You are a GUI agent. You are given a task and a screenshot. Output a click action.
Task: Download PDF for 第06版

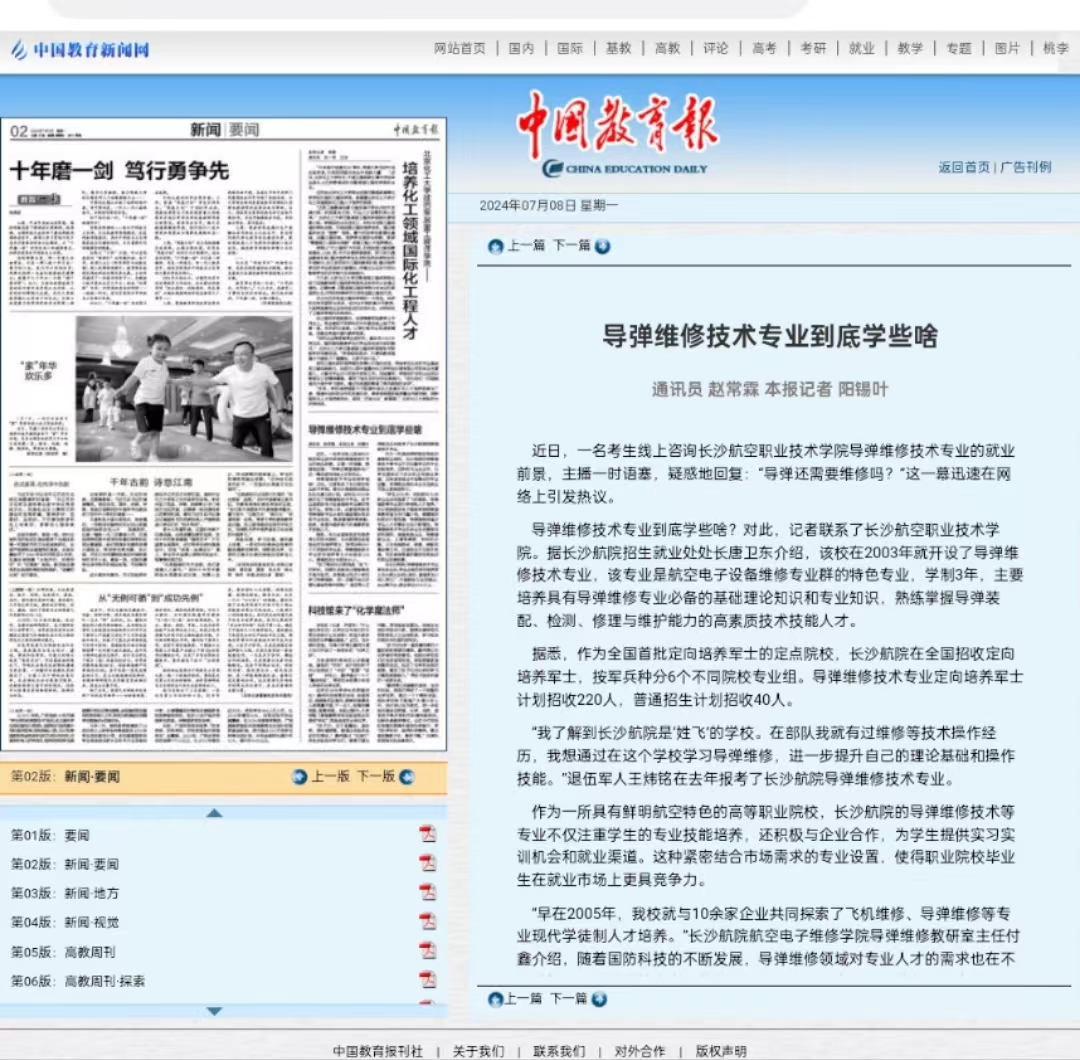coord(428,979)
